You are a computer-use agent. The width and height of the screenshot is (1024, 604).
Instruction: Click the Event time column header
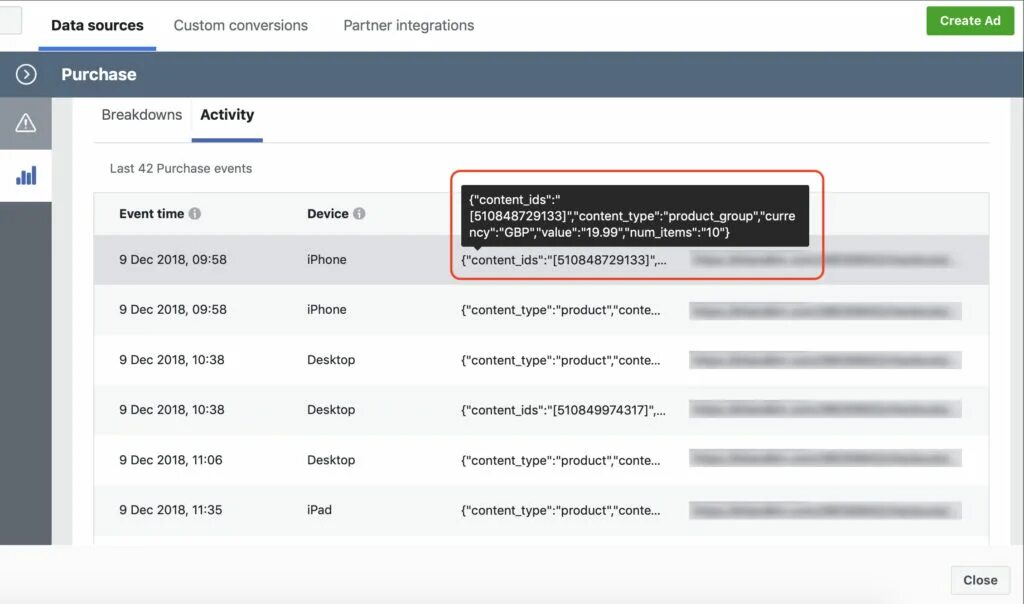[x=151, y=214]
